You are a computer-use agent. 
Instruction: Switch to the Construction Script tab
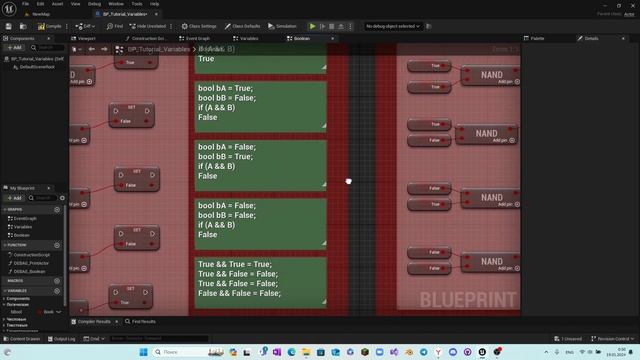coord(145,38)
